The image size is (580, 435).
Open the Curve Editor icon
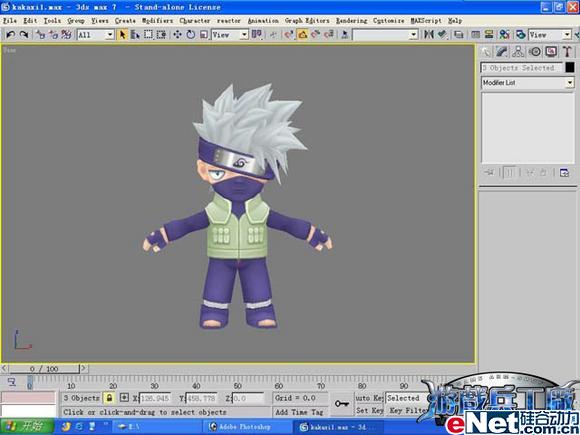point(476,35)
